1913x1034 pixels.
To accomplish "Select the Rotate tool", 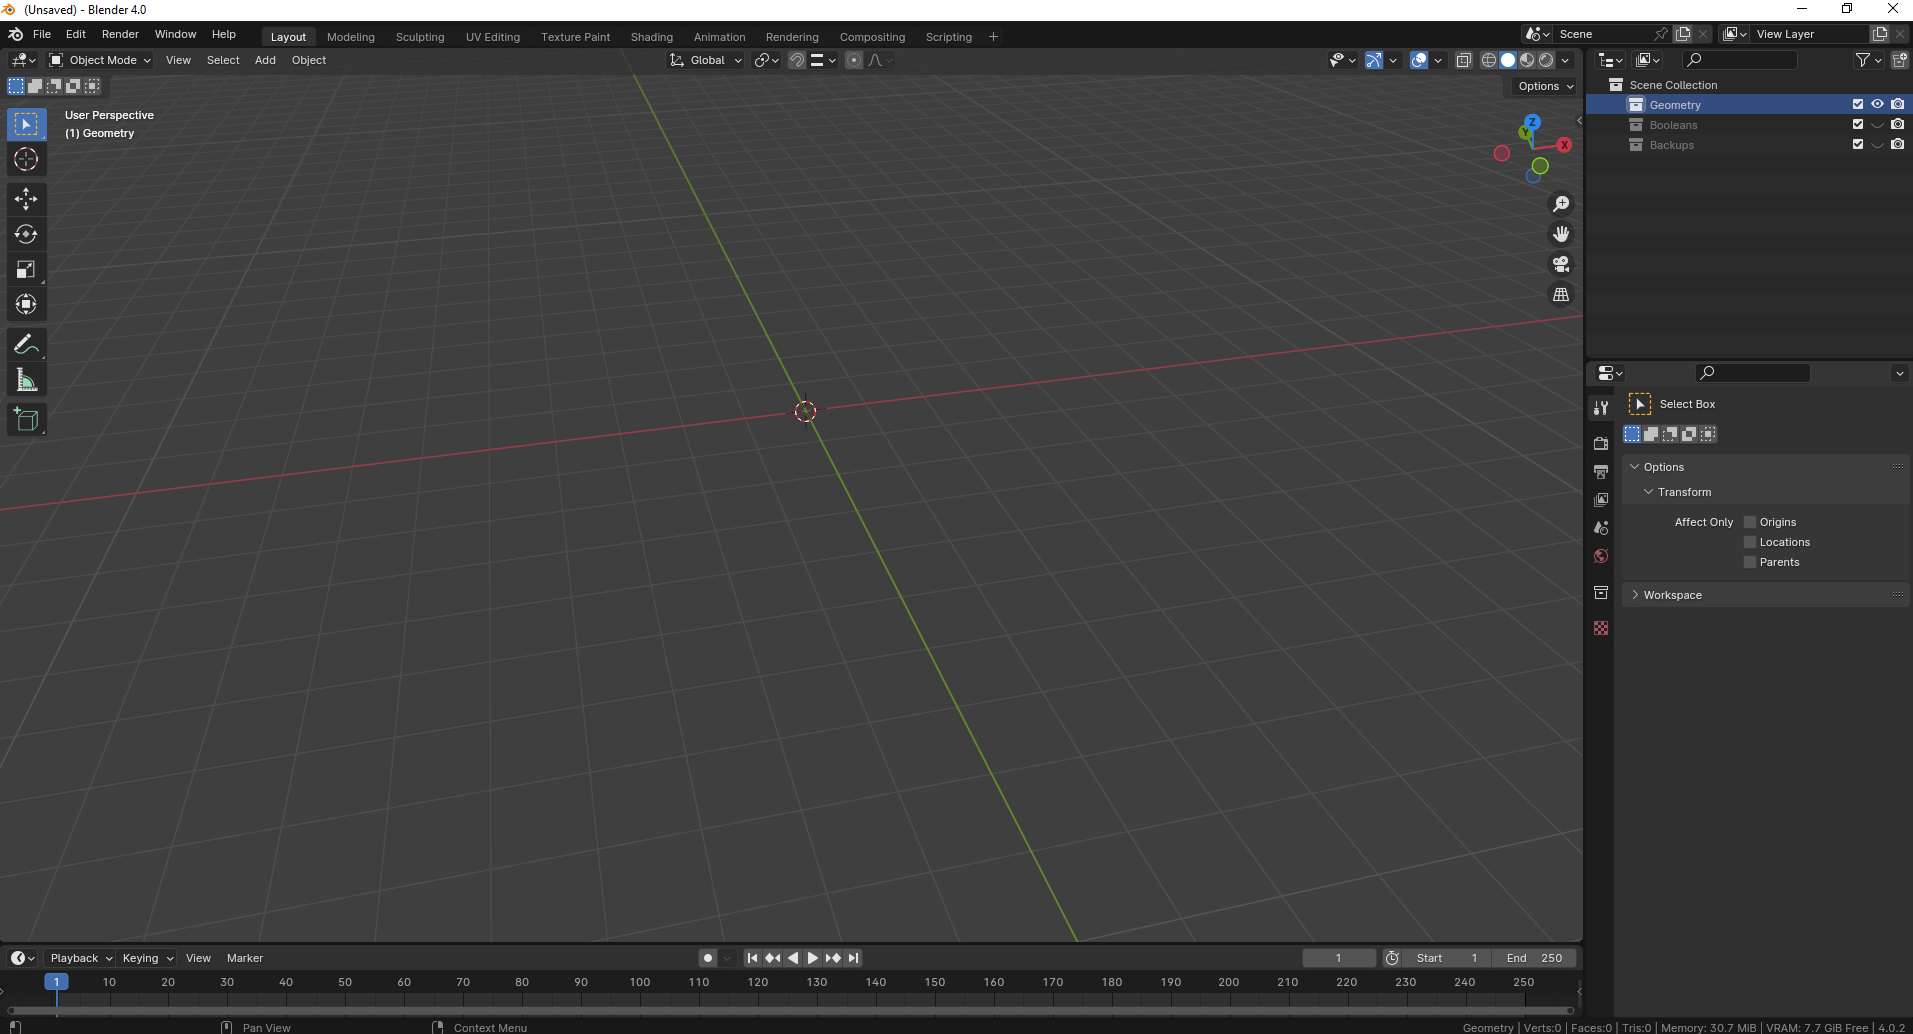I will point(26,234).
